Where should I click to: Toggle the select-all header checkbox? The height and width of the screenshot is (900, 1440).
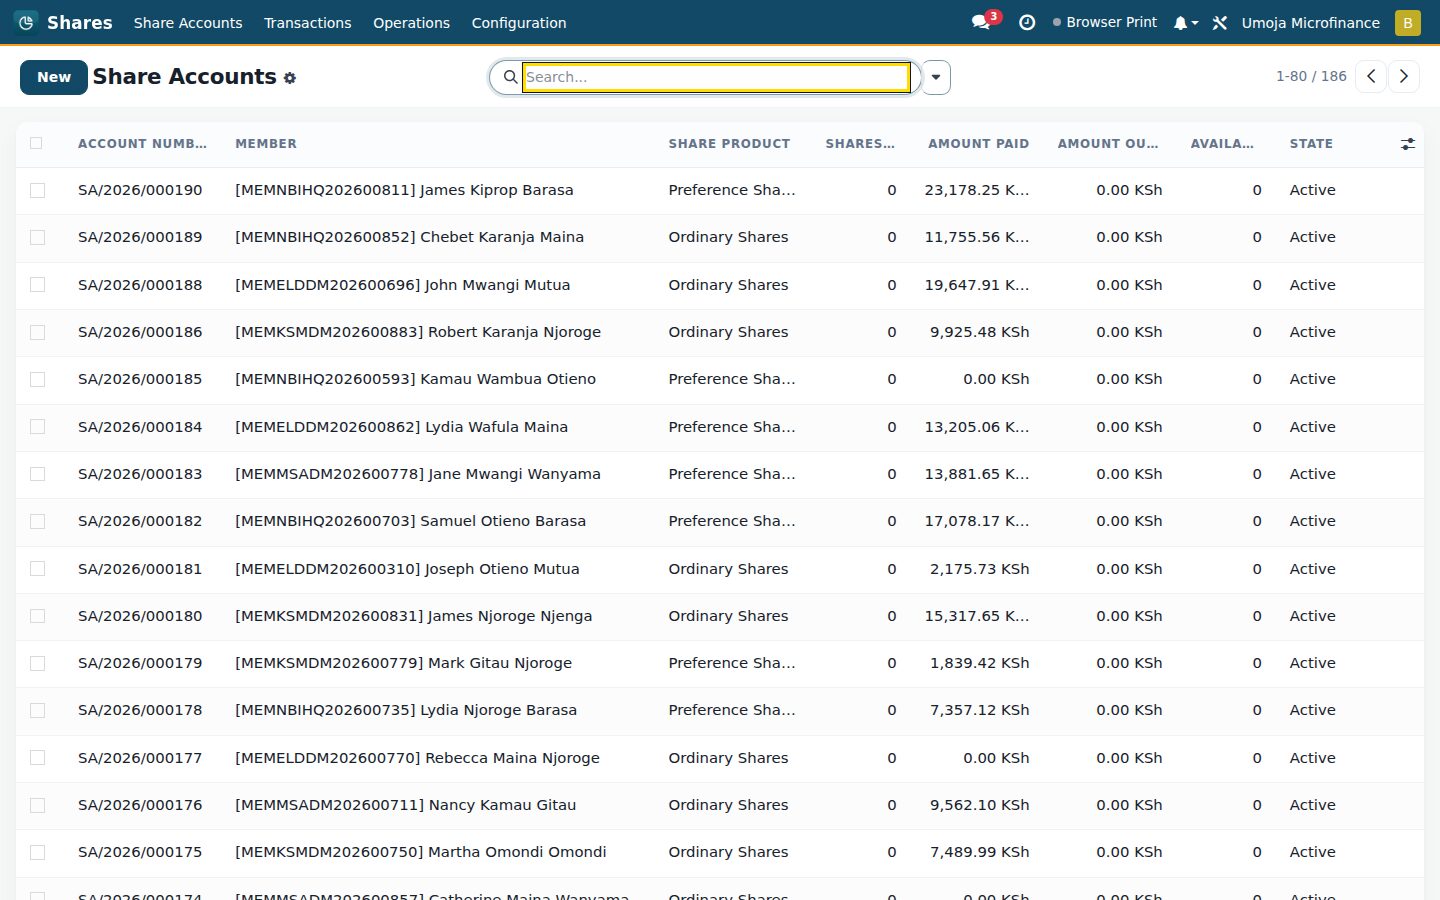pos(37,143)
